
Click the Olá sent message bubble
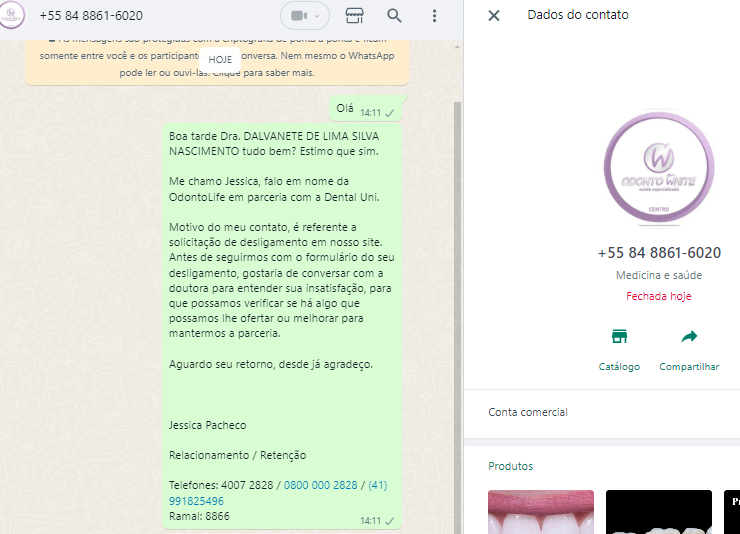click(365, 109)
